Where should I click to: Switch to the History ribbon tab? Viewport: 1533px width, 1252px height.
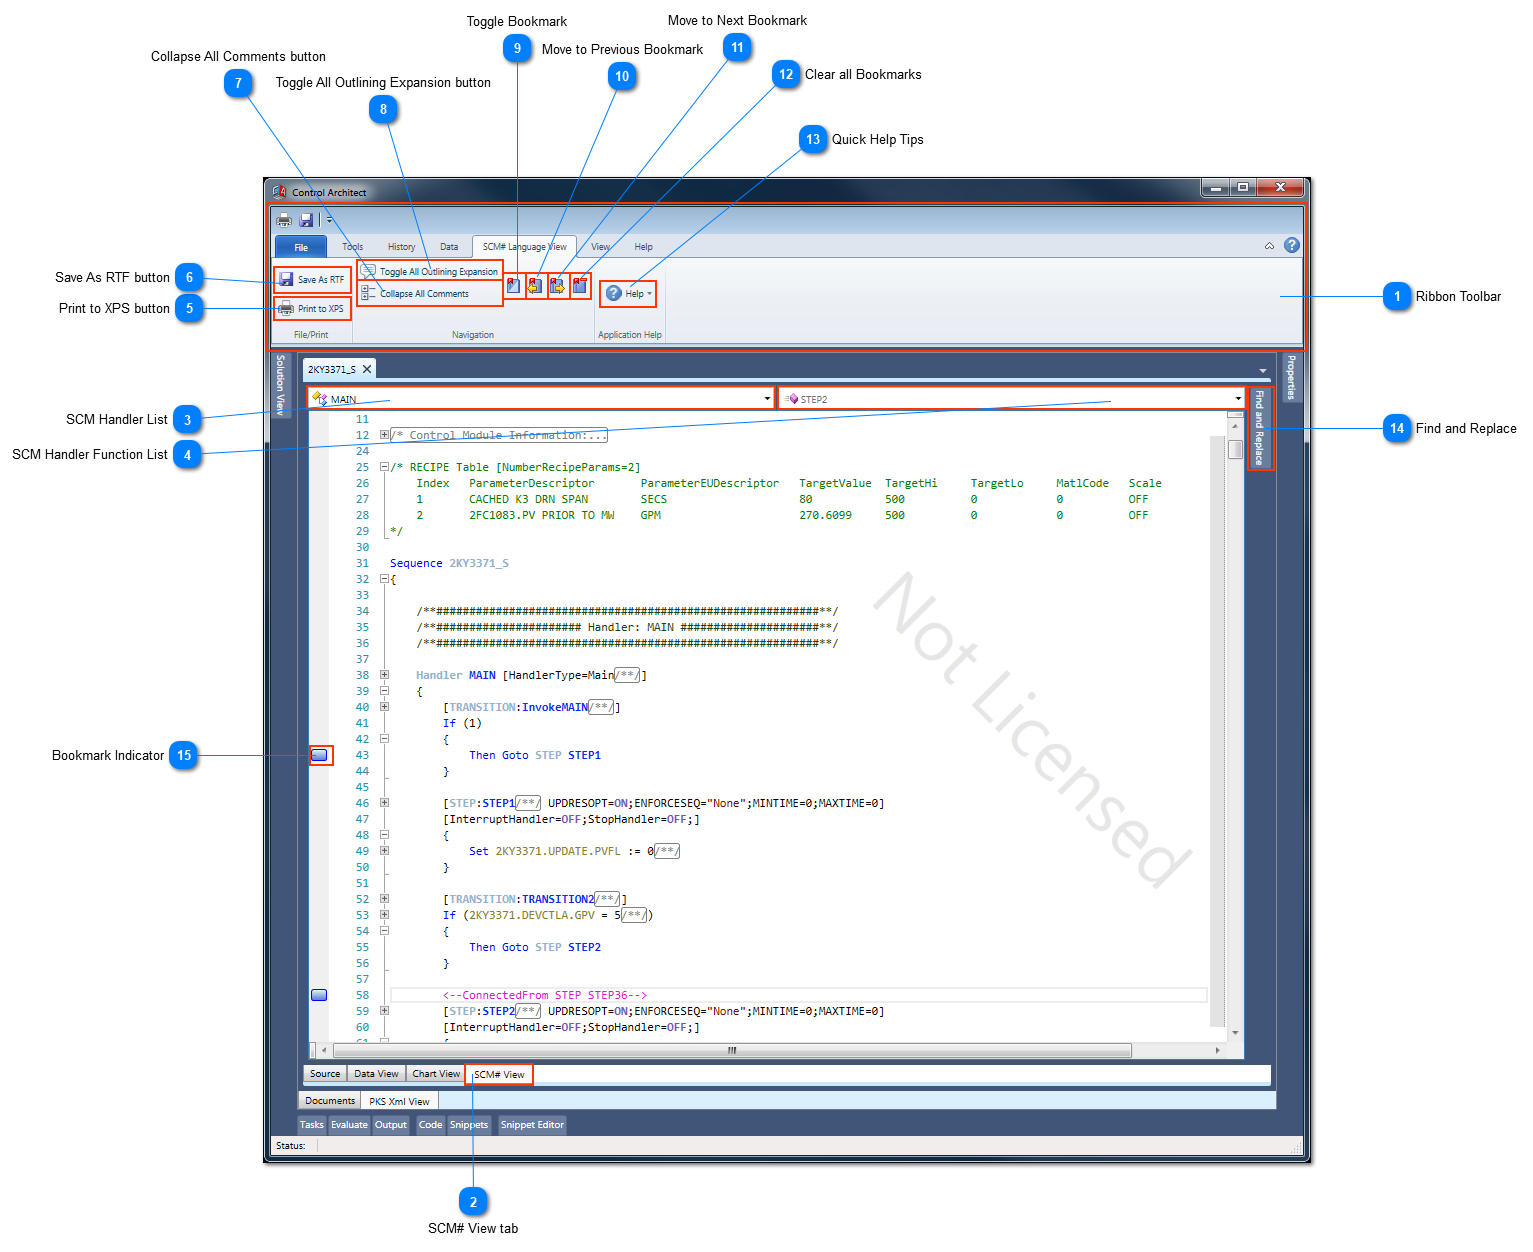401,247
